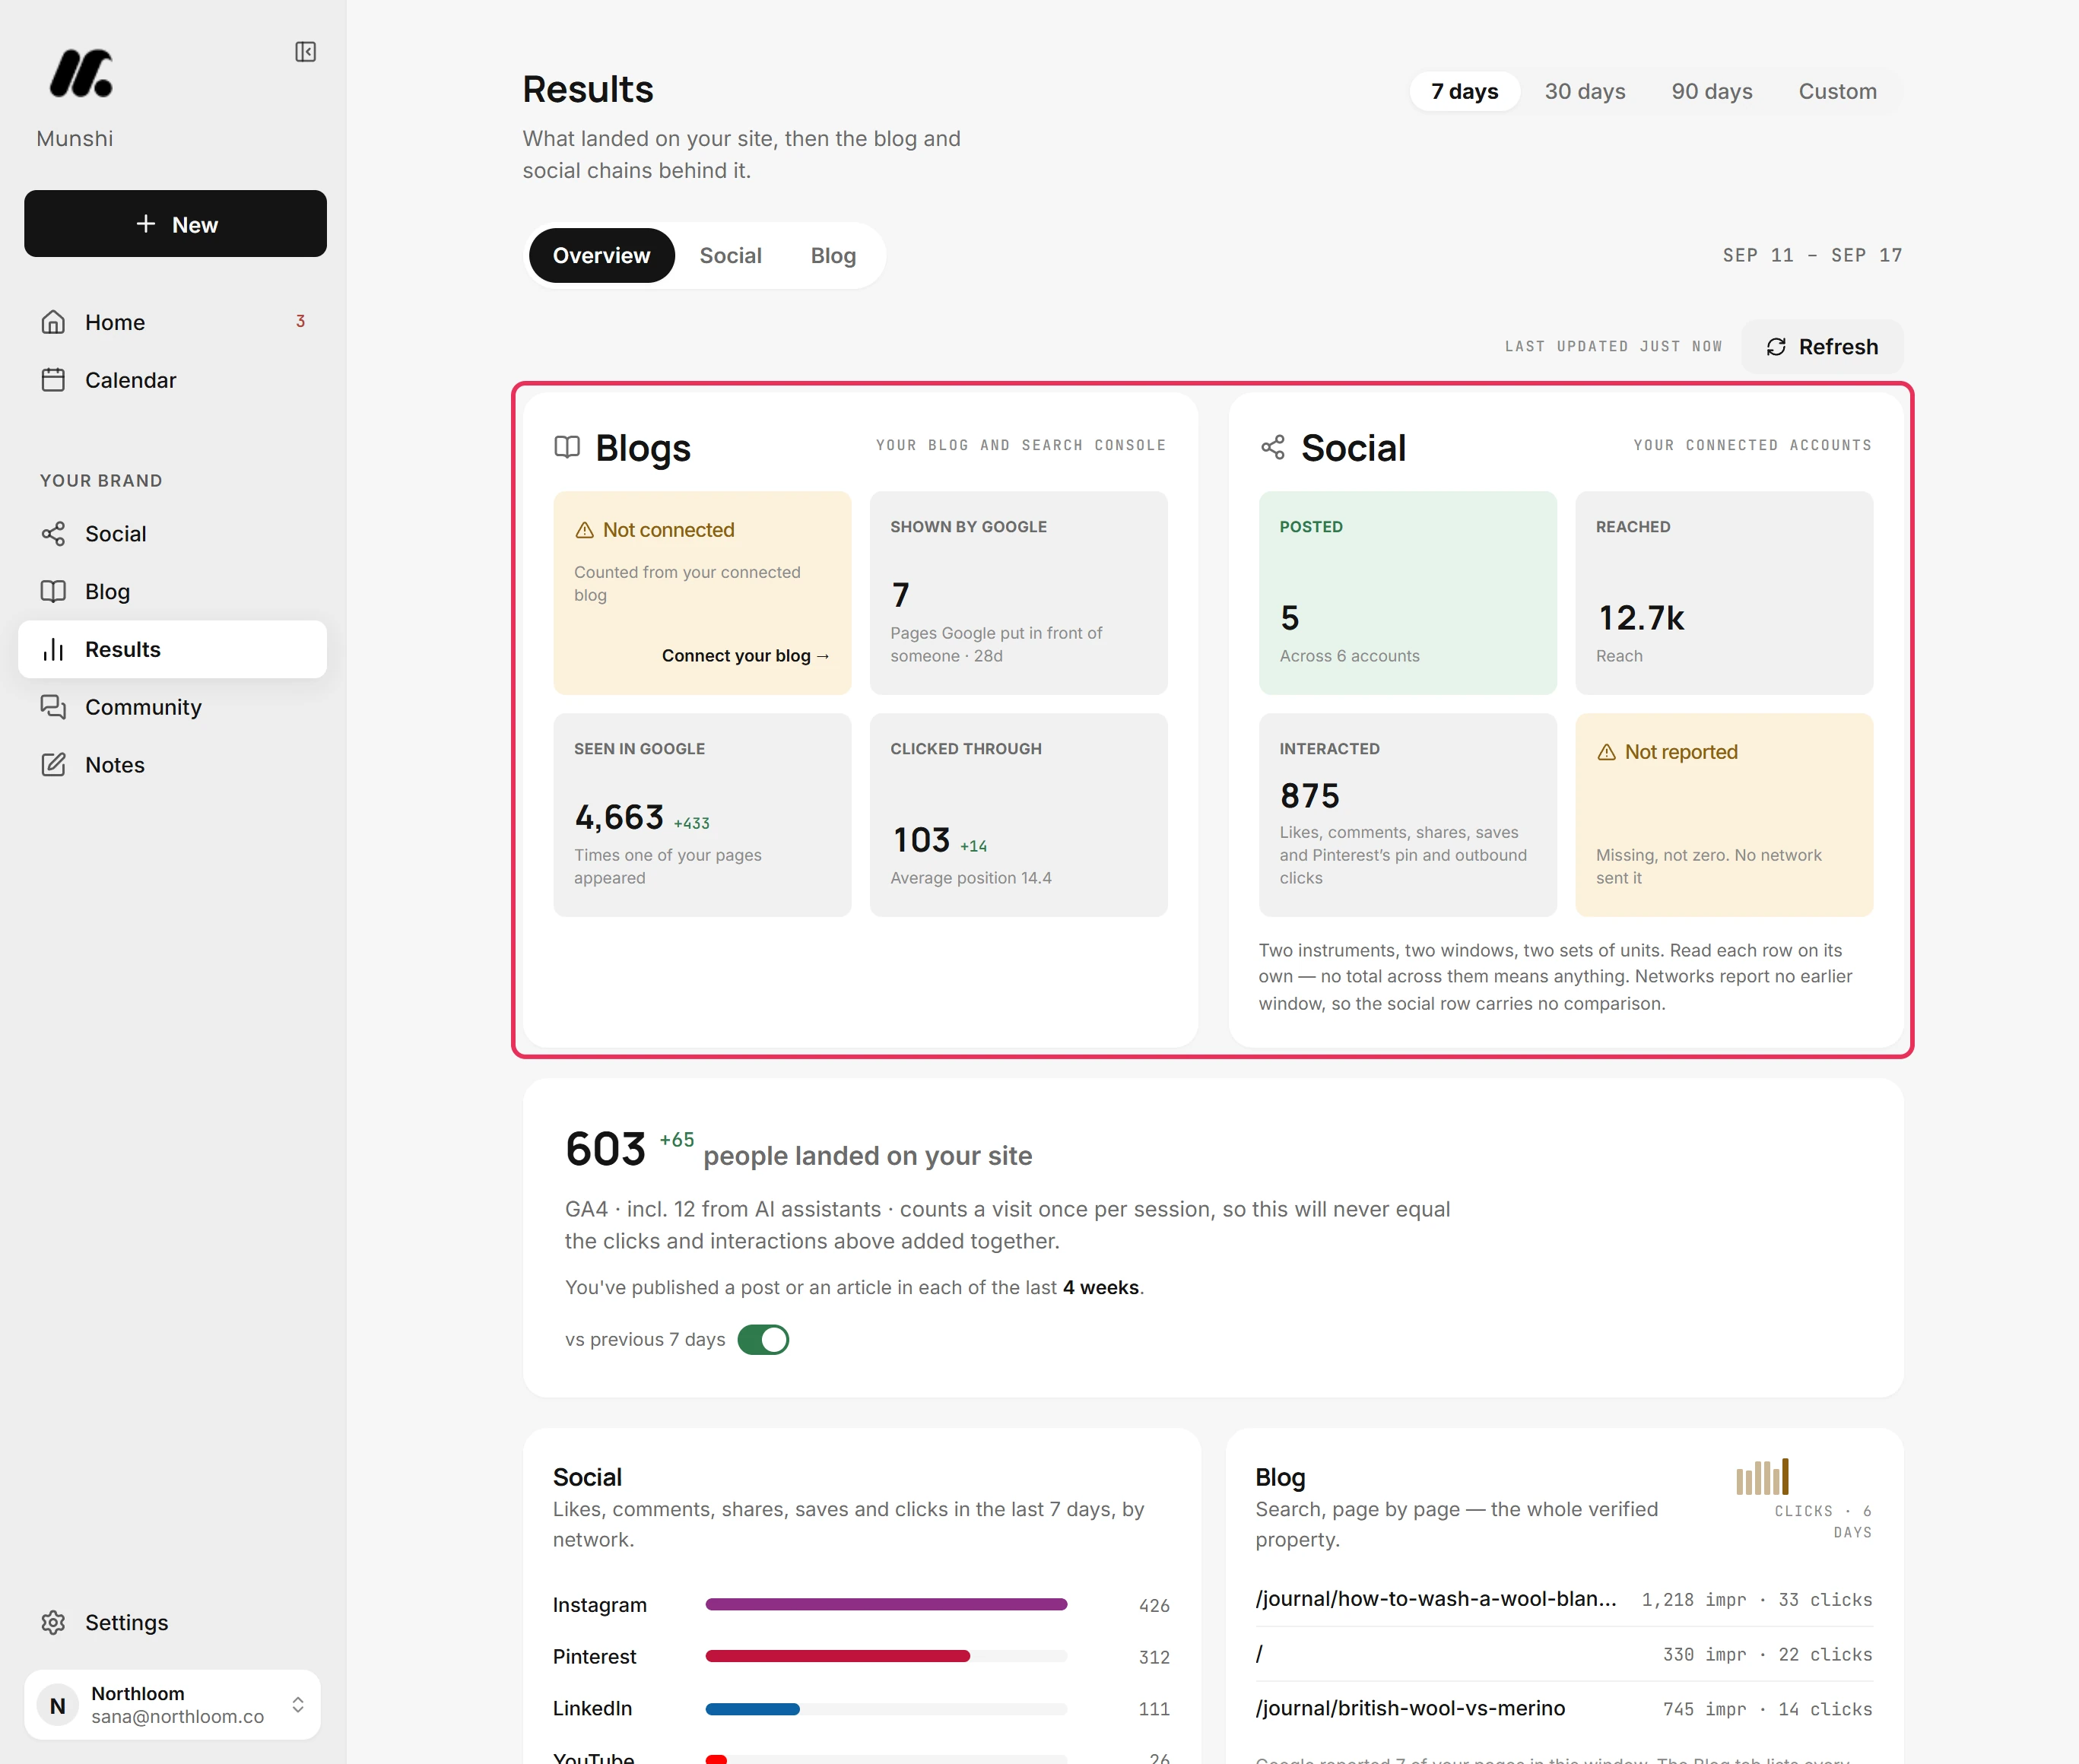Viewport: 2079px width, 1764px height.
Task: Open the british-wool-vs-merino journal row
Action: click(1563, 1709)
